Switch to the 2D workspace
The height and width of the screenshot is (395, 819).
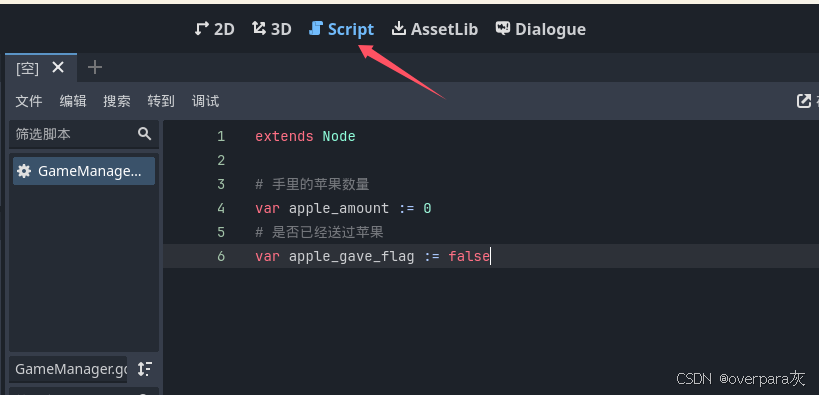pyautogui.click(x=214, y=29)
